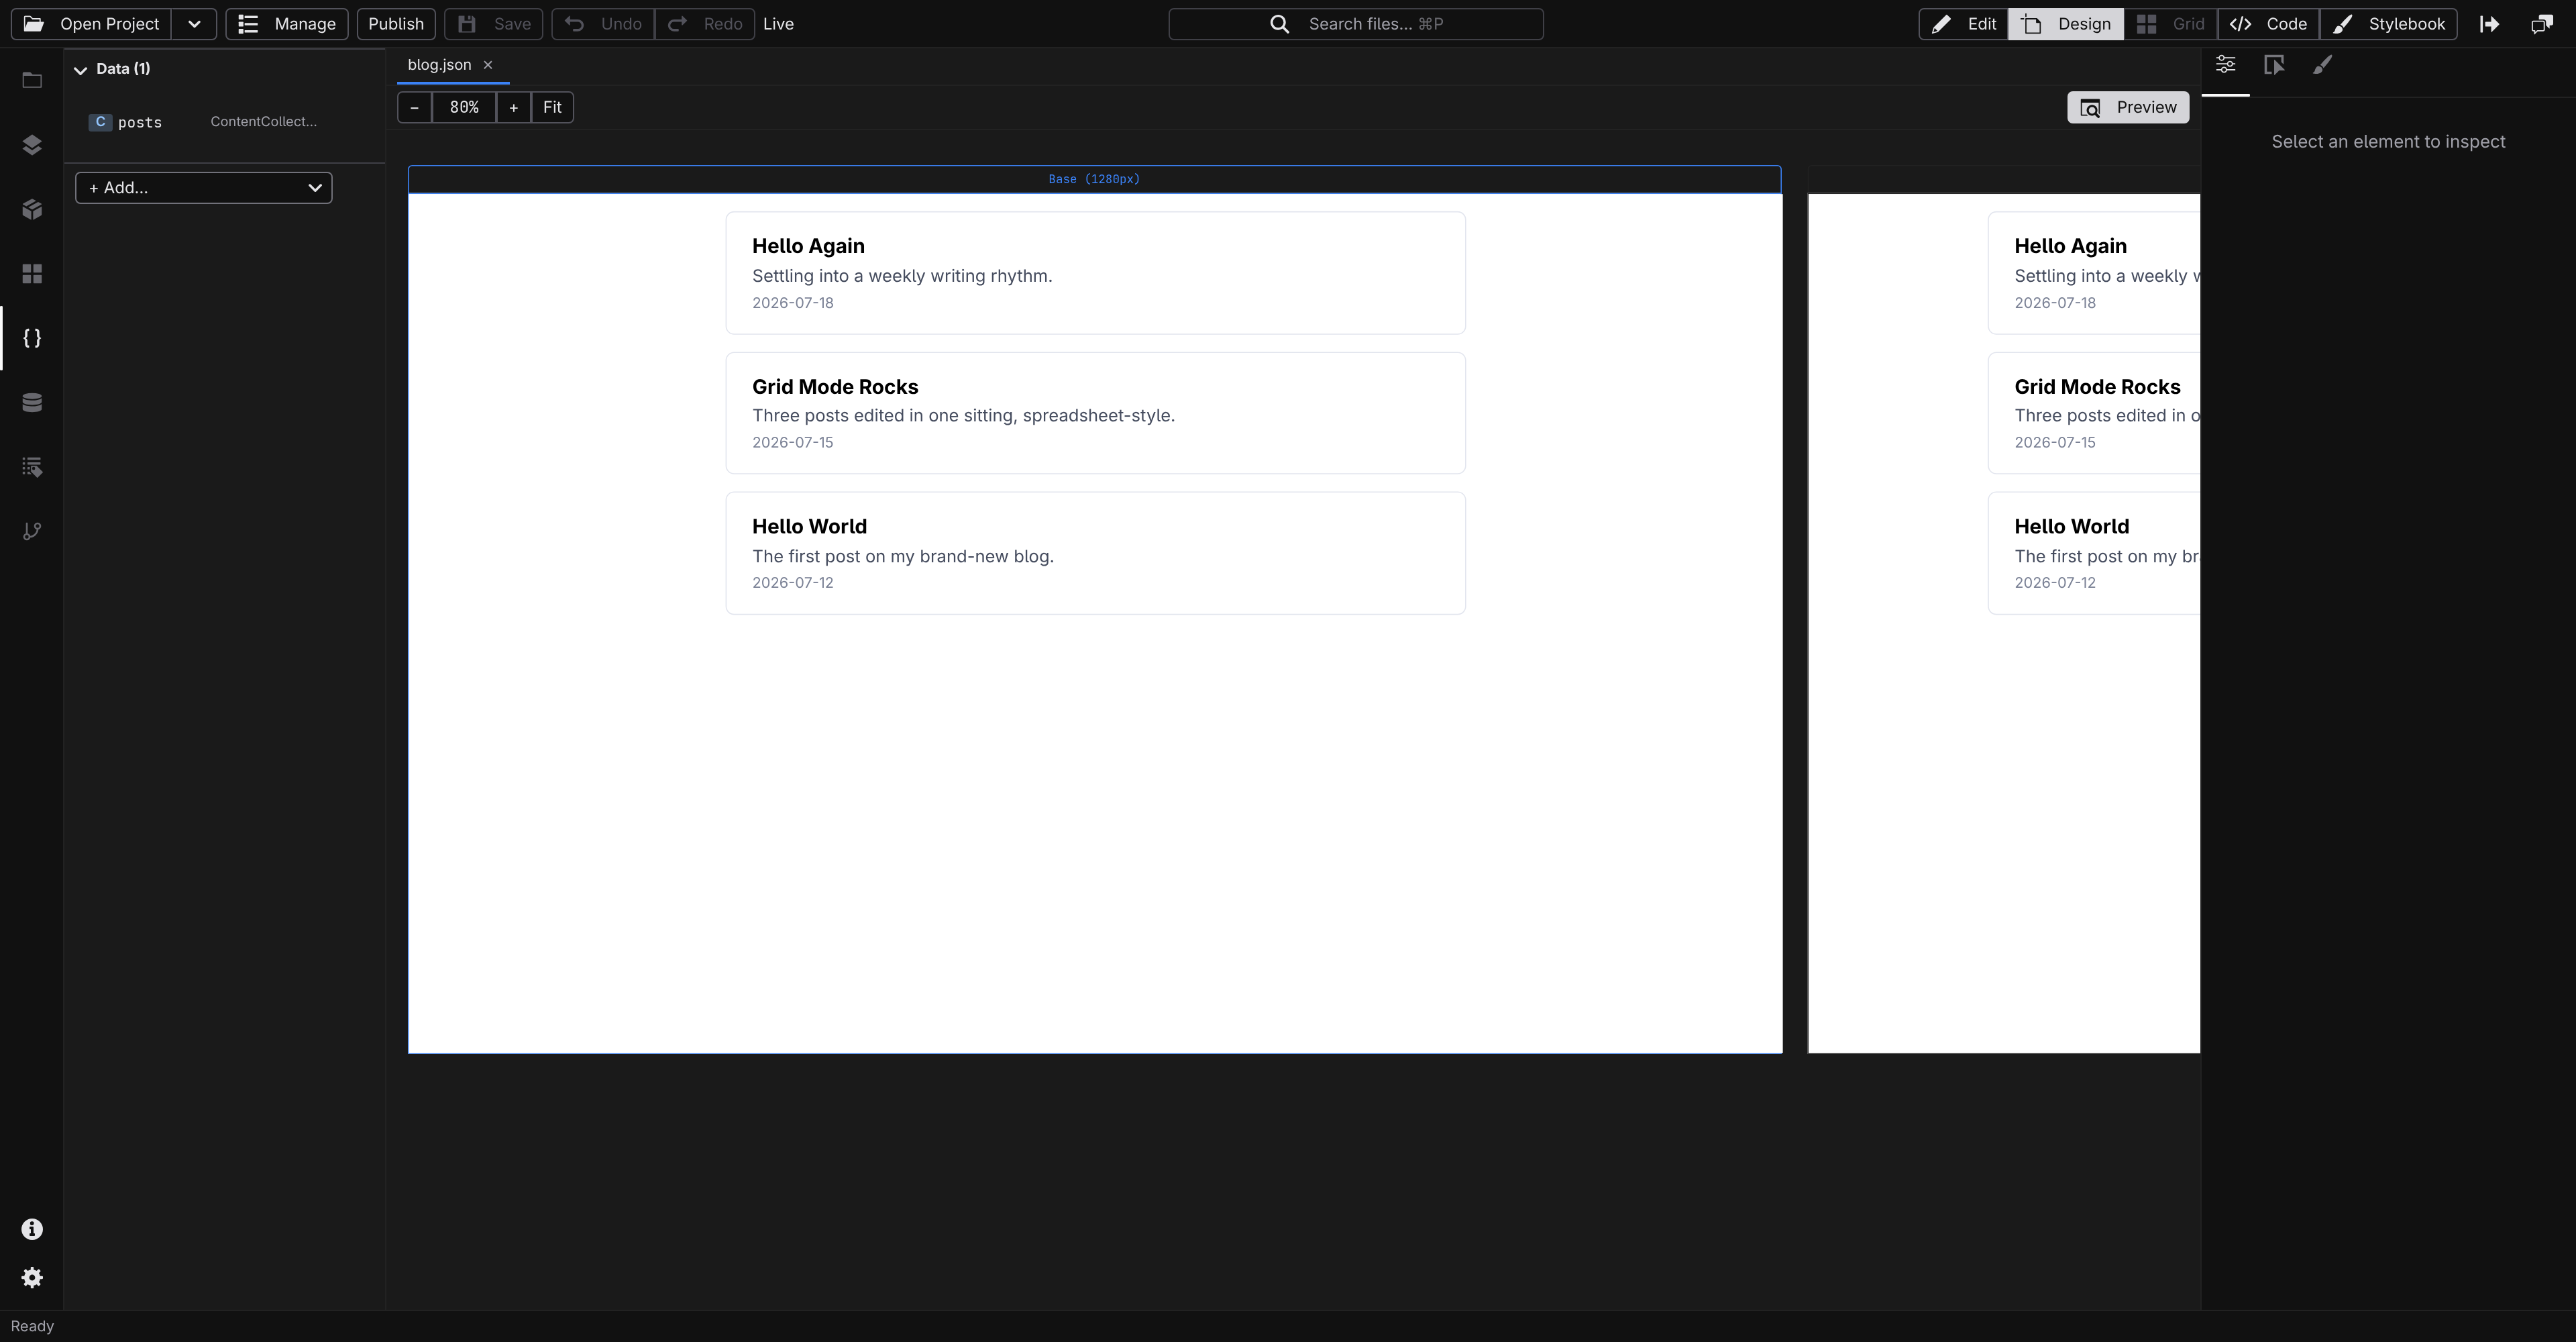Select the blog.json tab

(x=439, y=65)
